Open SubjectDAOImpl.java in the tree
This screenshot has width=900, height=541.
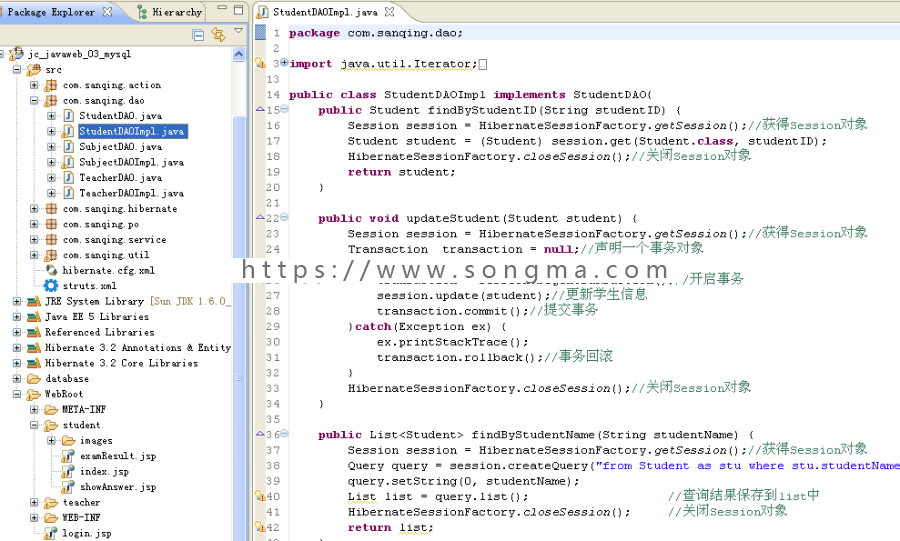pos(131,162)
